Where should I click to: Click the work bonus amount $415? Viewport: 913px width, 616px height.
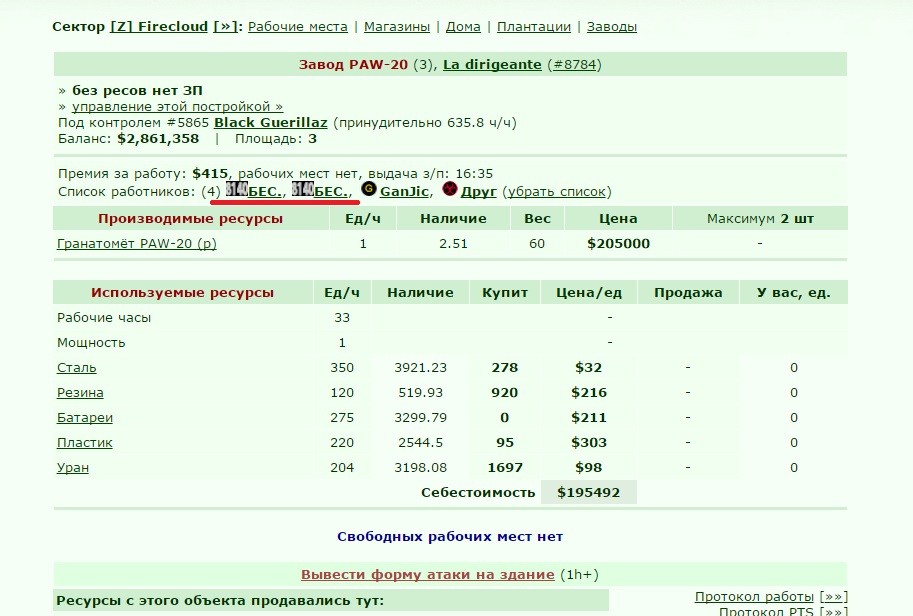[210, 174]
